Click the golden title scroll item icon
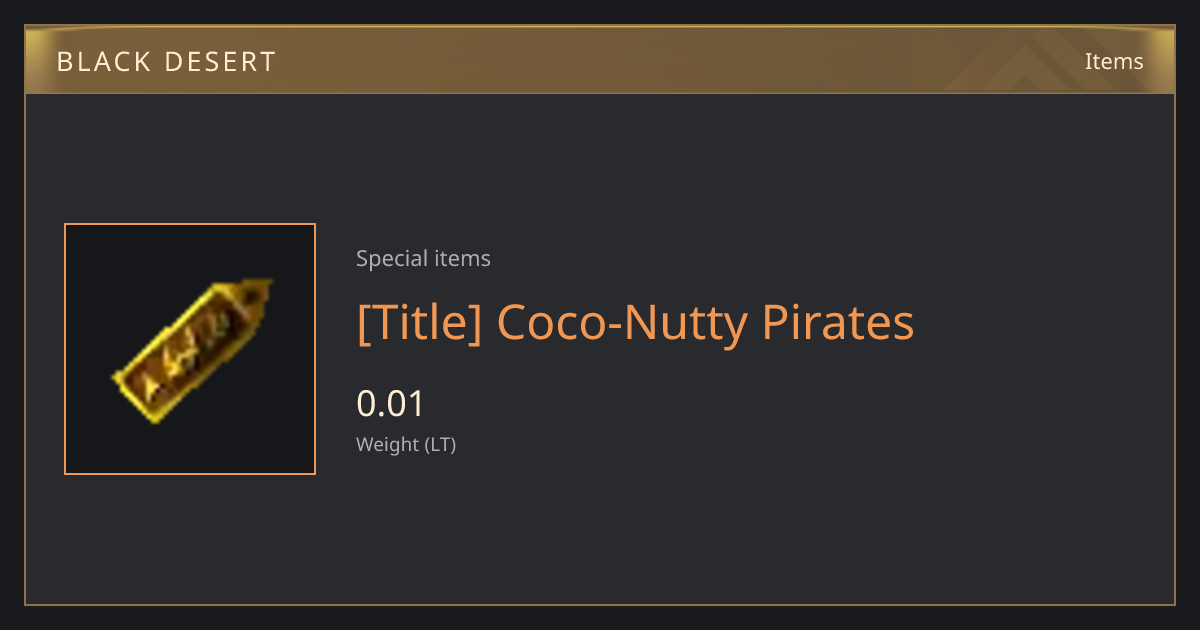The height and width of the screenshot is (630, 1200). click(191, 349)
